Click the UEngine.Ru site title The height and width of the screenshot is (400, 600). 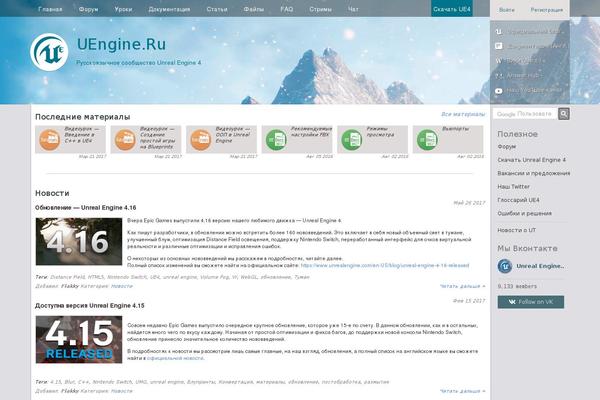[x=121, y=44]
